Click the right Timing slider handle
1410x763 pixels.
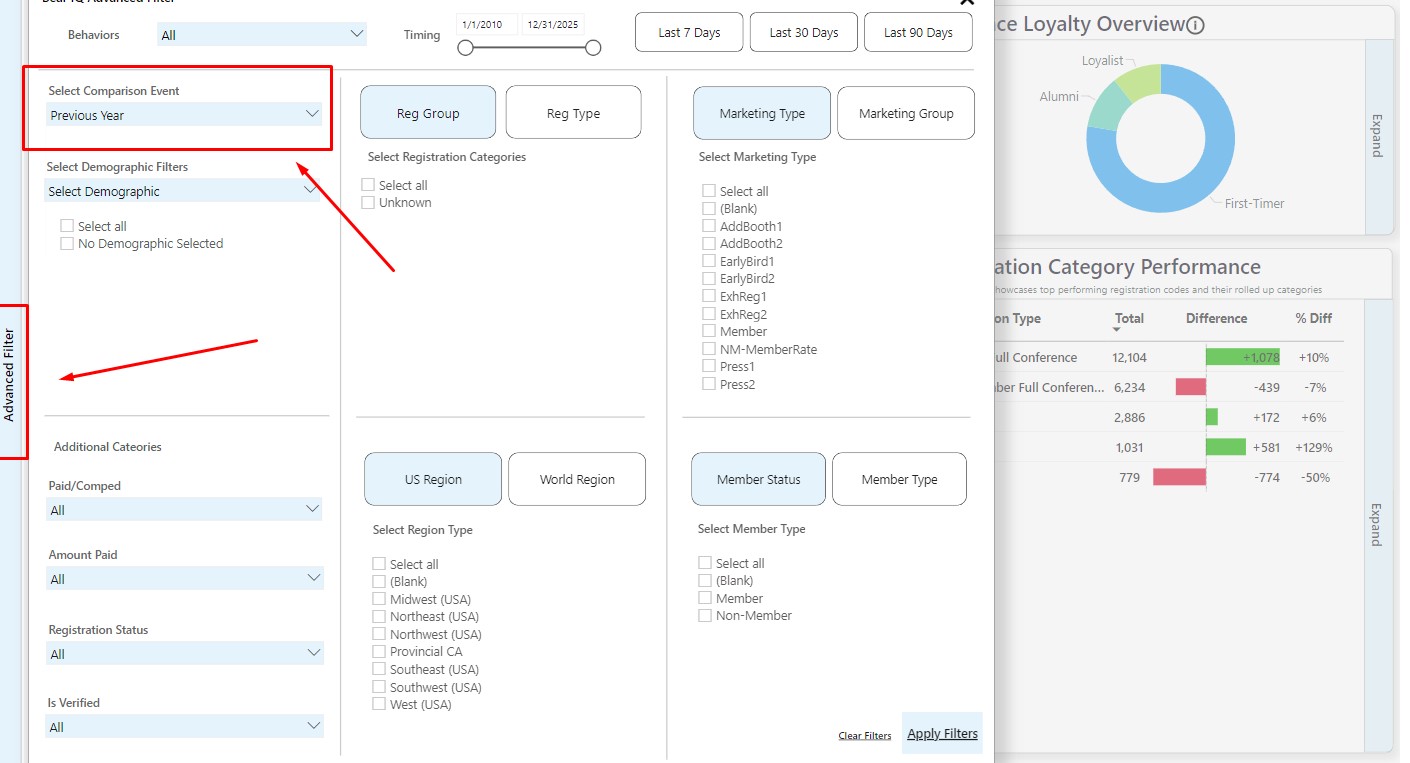pos(593,48)
